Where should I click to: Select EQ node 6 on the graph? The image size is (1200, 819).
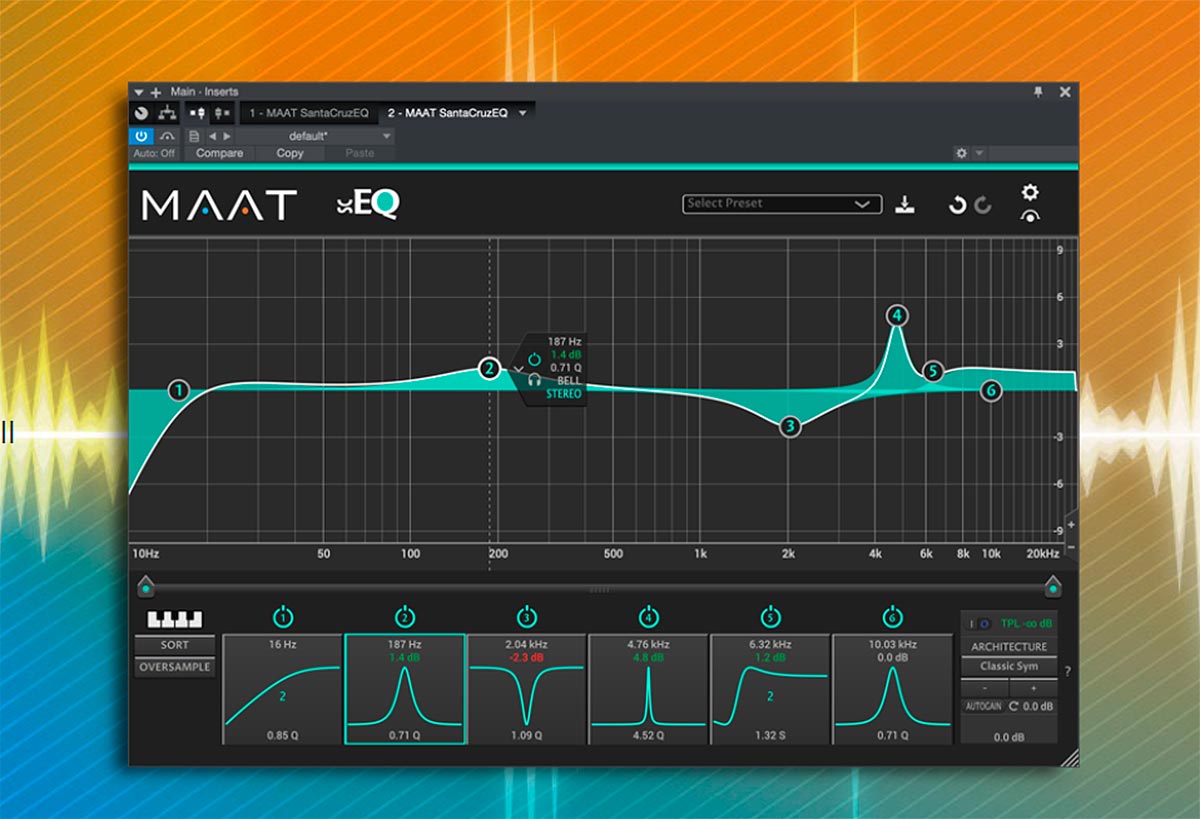pos(991,390)
